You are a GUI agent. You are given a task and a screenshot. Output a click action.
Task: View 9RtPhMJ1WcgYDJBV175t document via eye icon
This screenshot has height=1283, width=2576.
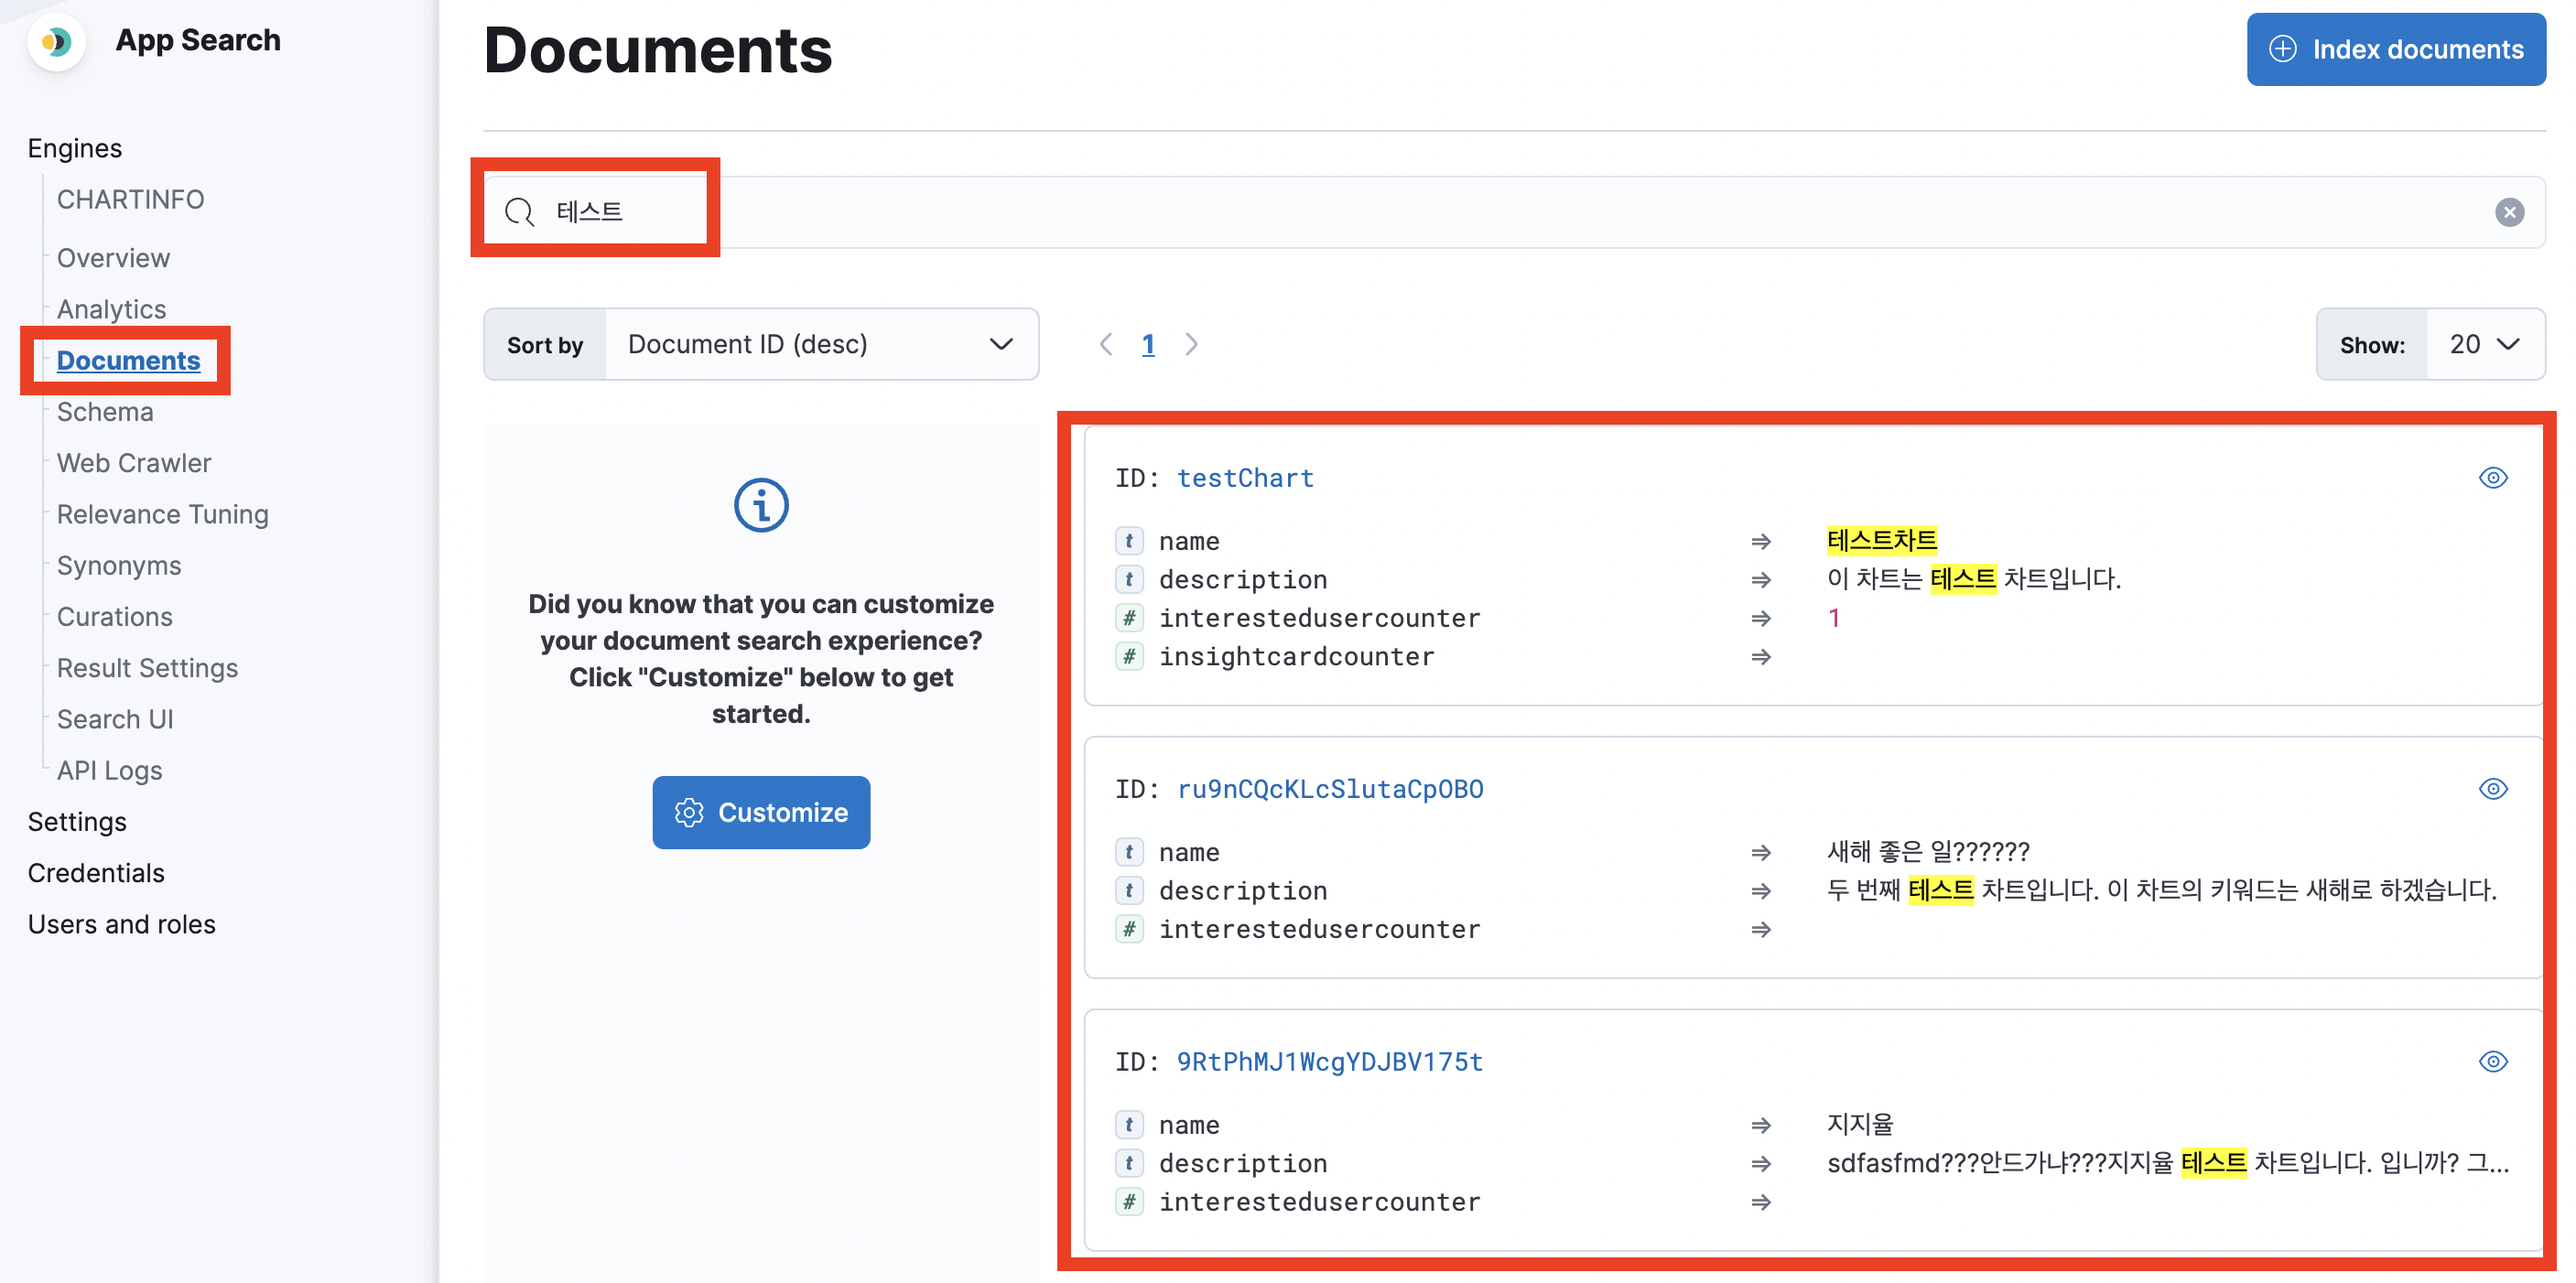tap(2493, 1062)
